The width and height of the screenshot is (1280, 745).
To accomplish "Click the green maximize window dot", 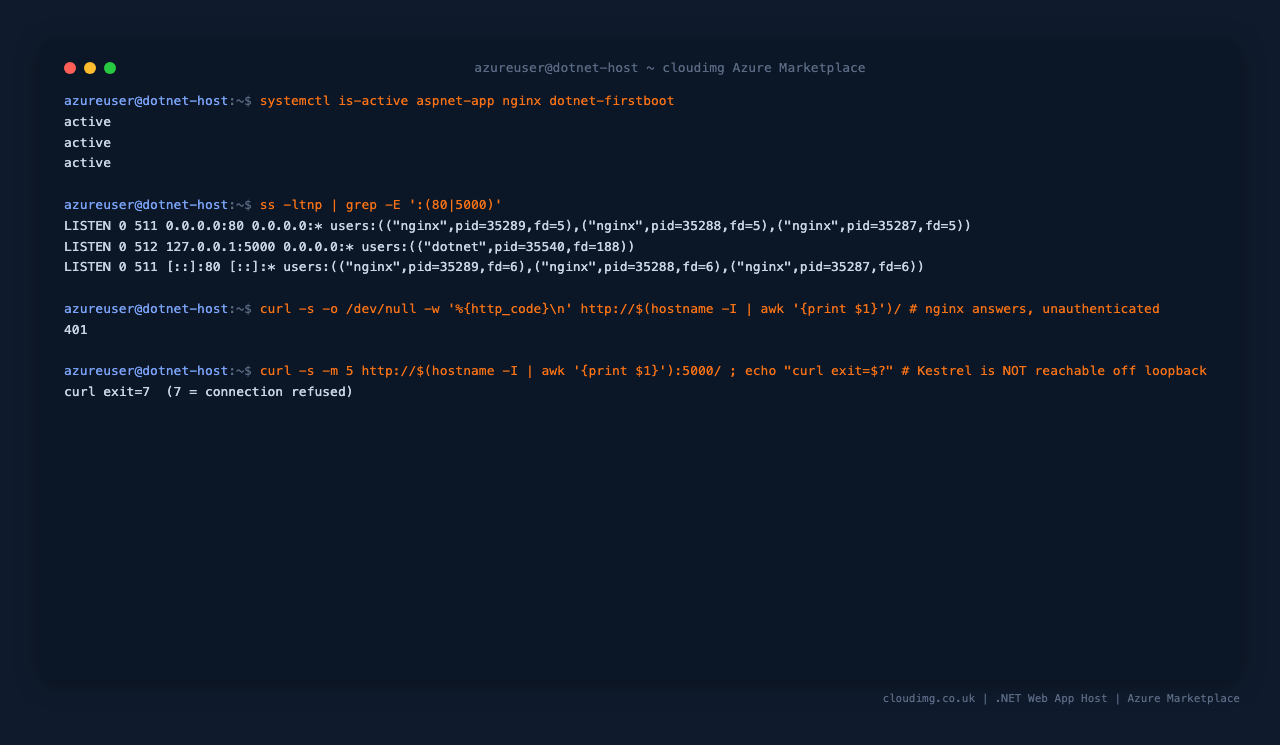I will (x=110, y=68).
